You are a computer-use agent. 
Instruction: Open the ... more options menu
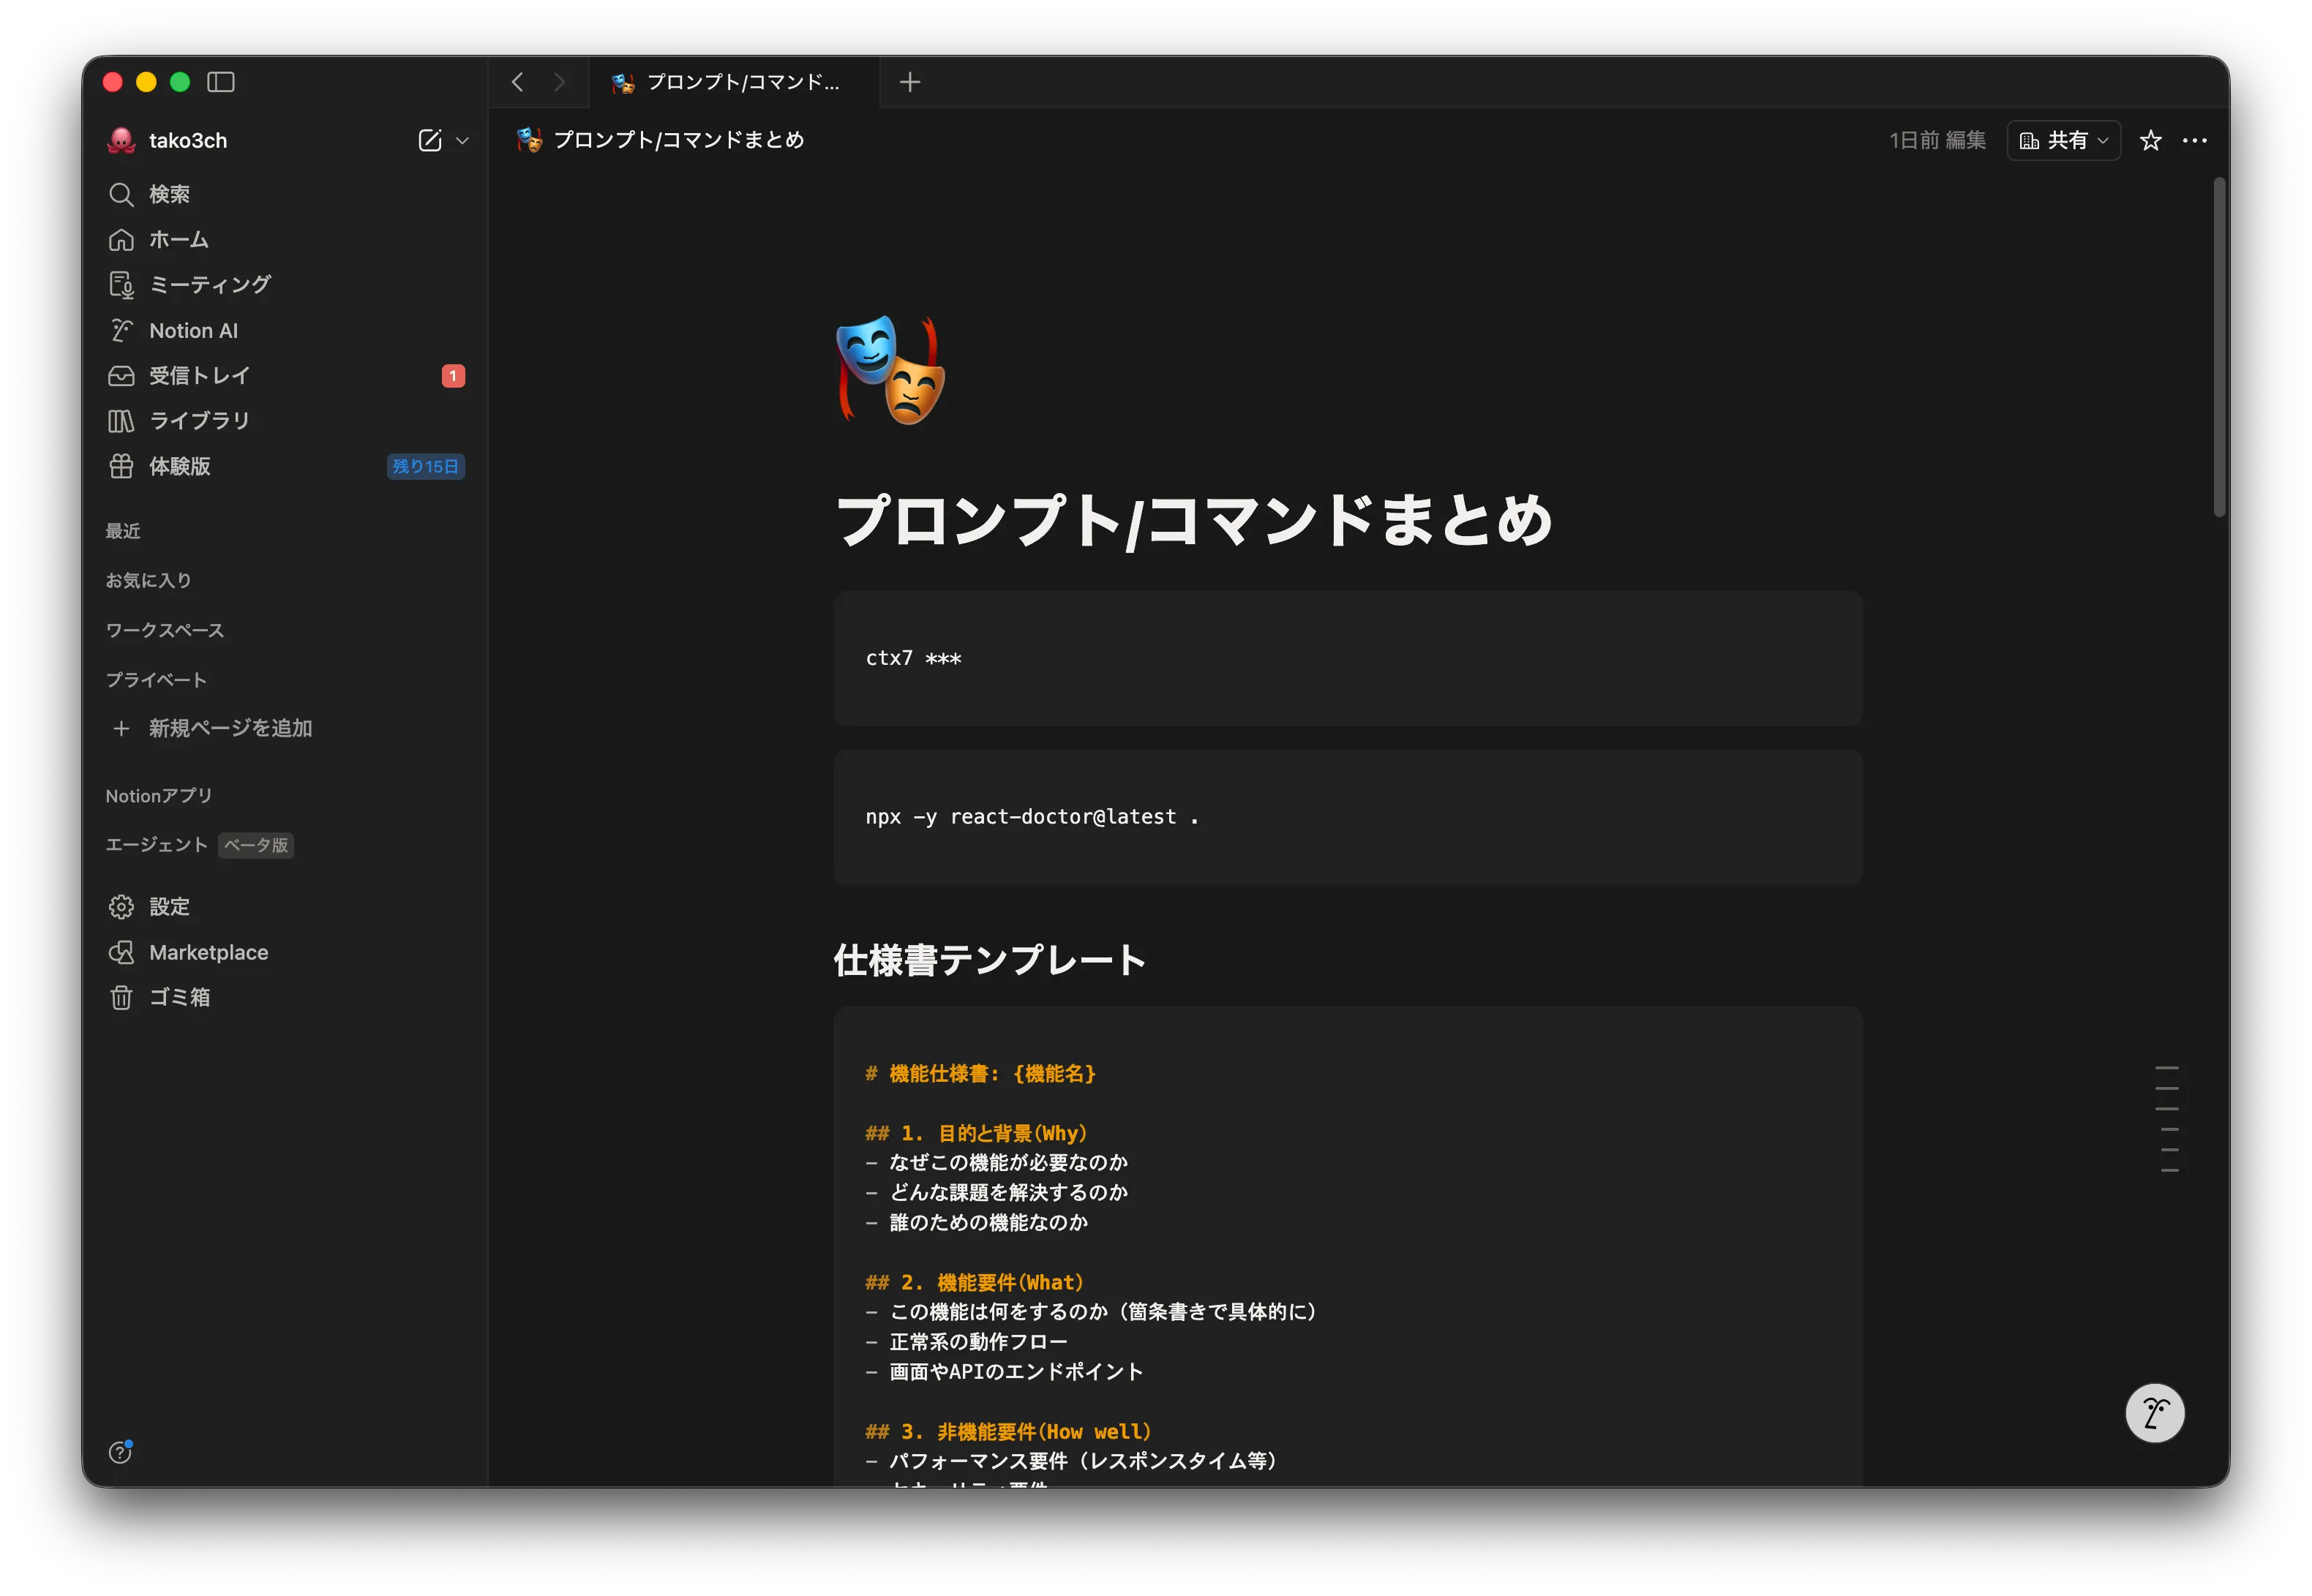point(2195,140)
